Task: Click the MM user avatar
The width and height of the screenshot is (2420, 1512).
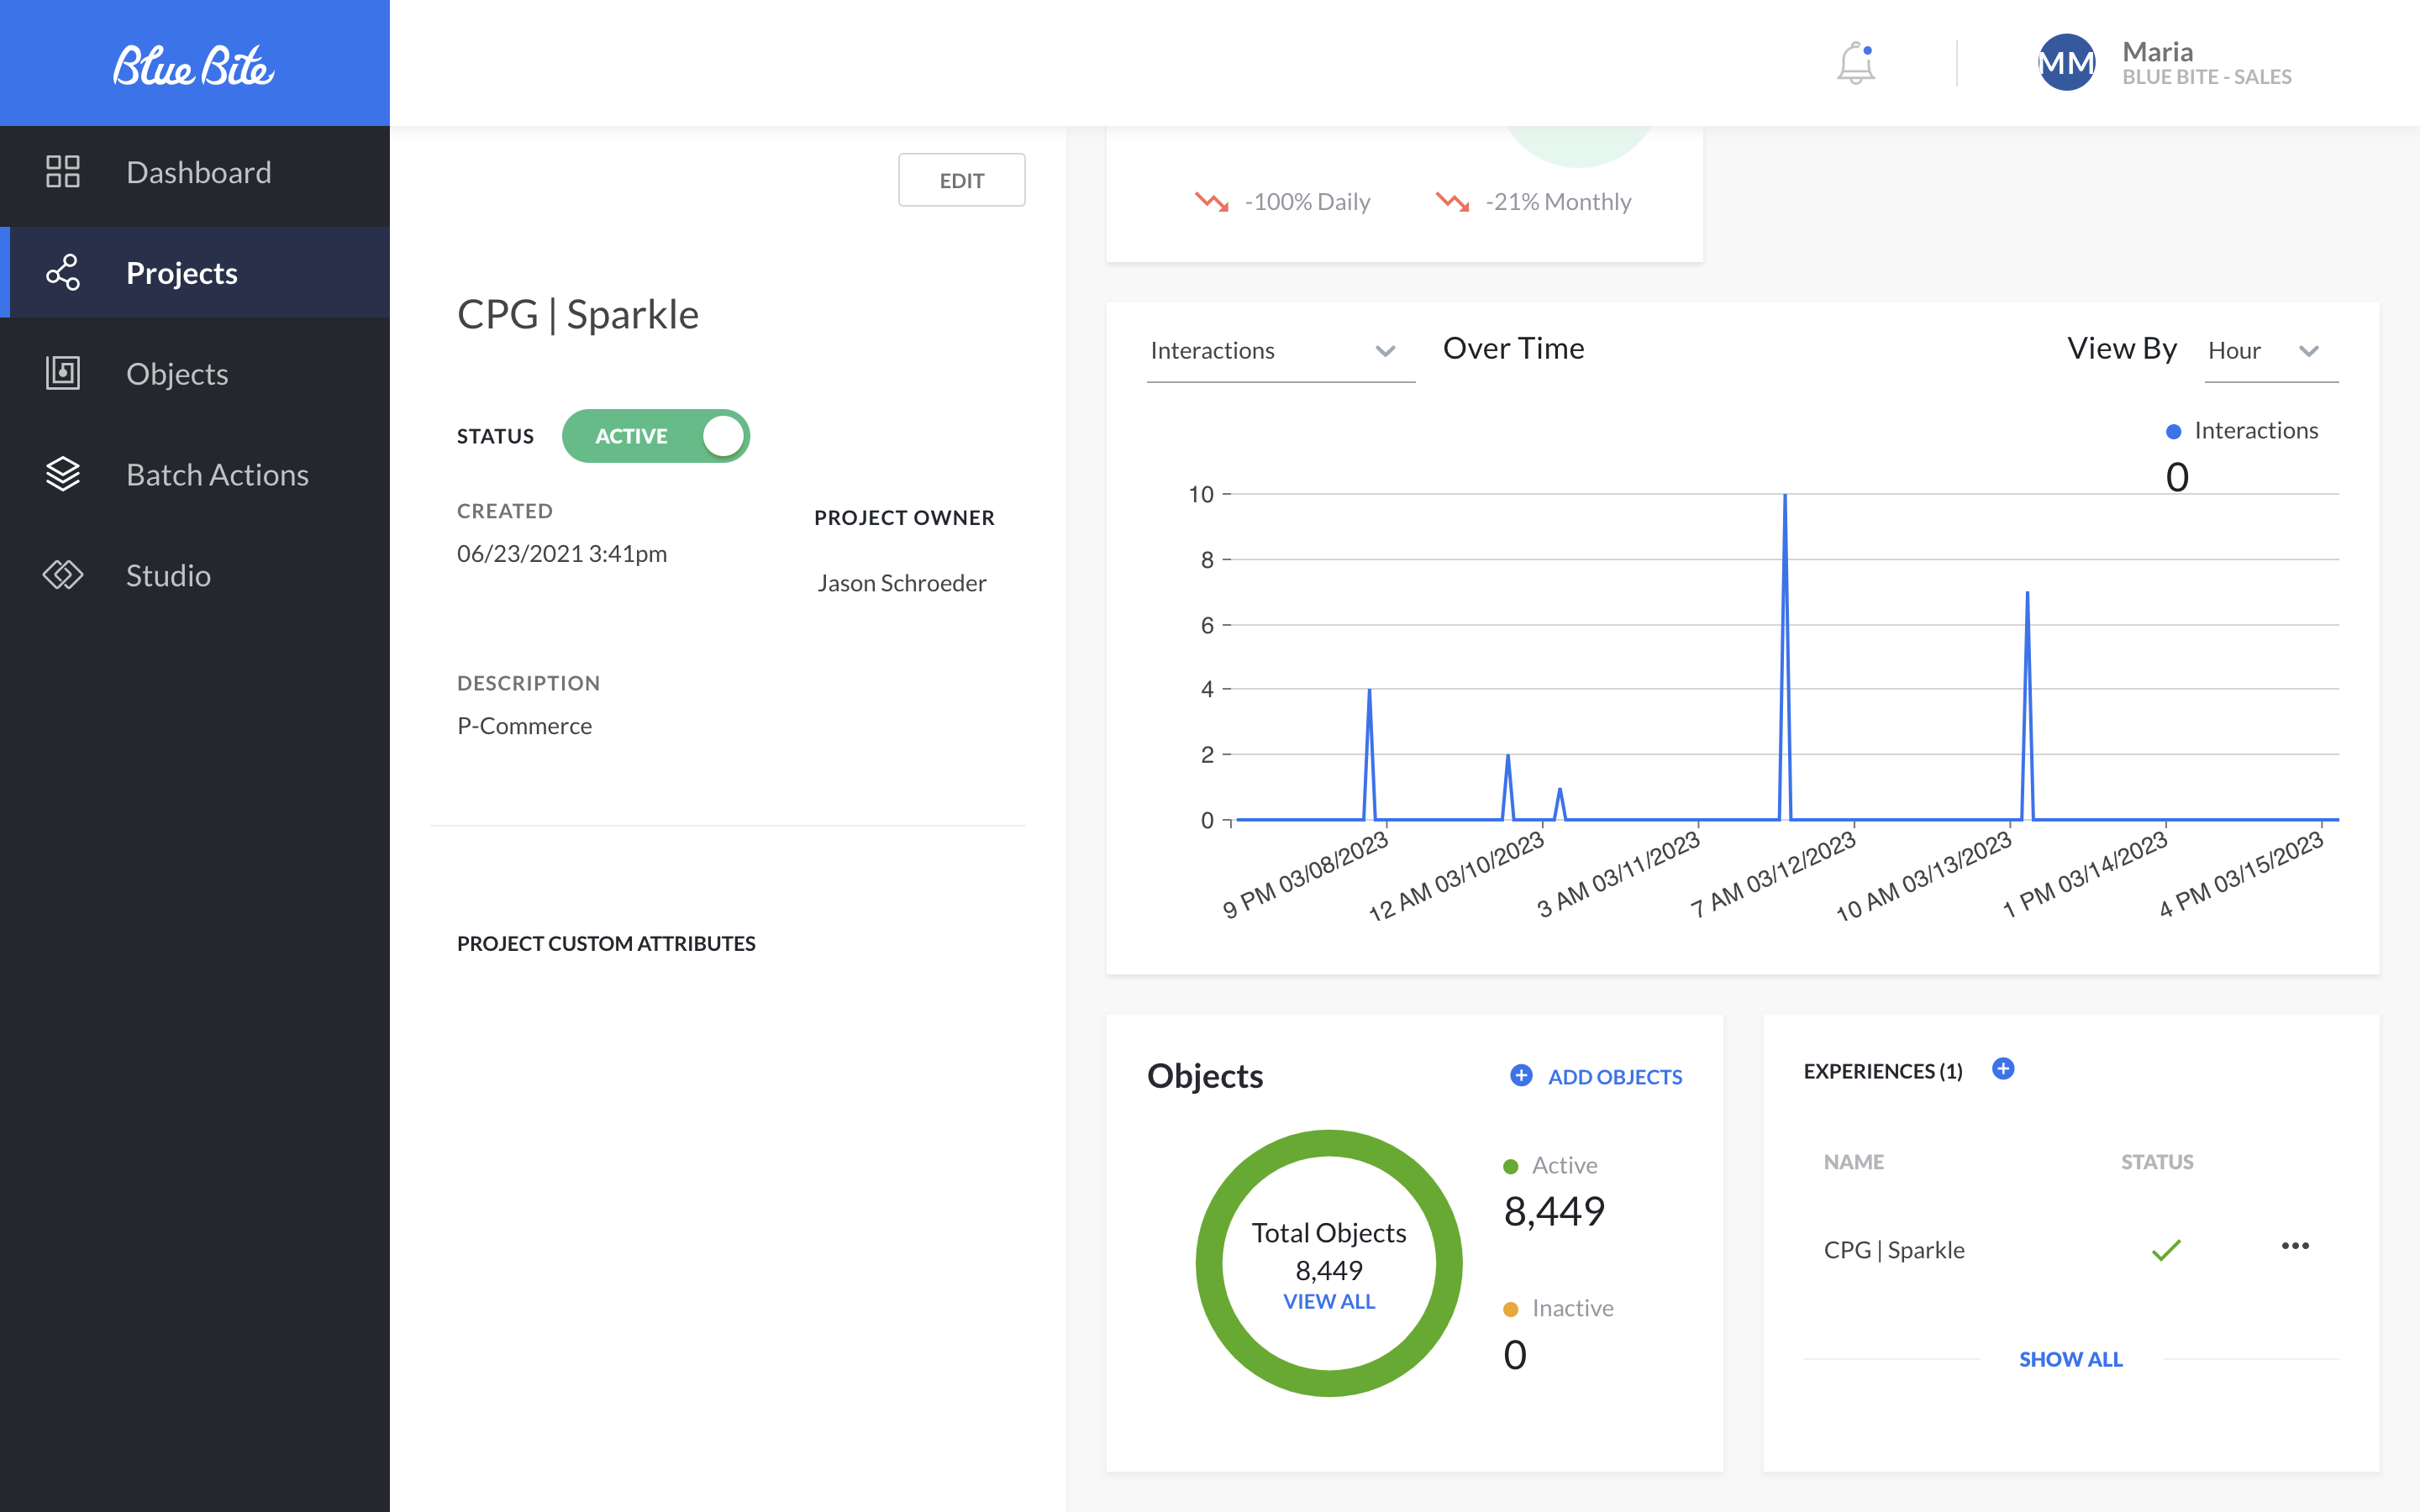Action: click(x=2066, y=63)
